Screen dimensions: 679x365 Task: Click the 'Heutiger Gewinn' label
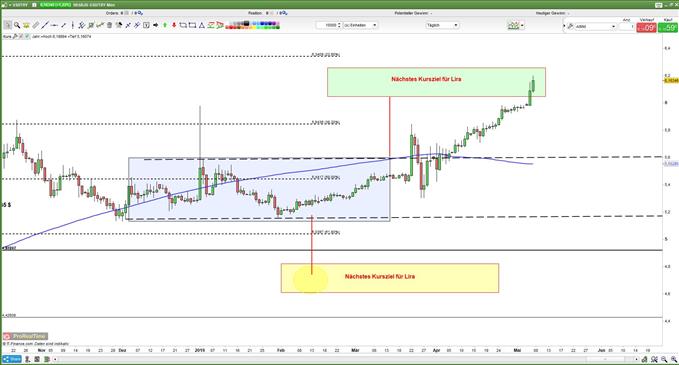(550, 13)
